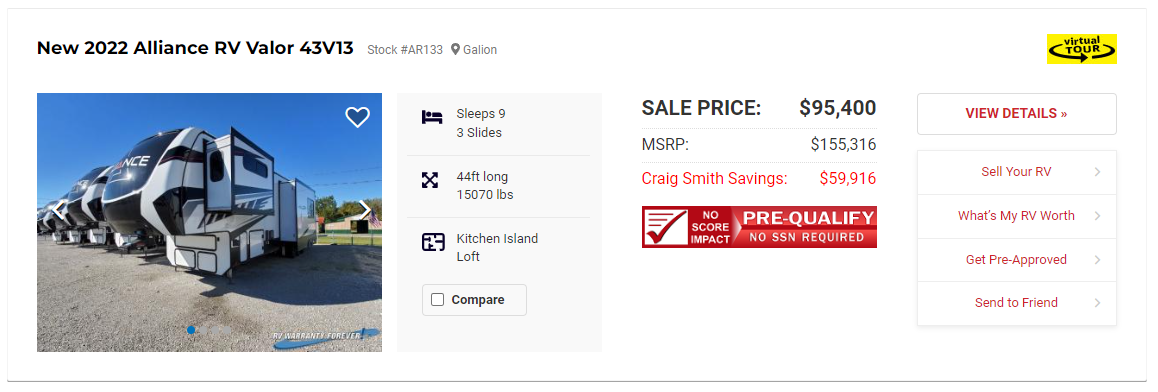Viewport: 1158px width, 392px height.
Task: Click the bed sleeps icon
Action: pyautogui.click(x=432, y=117)
